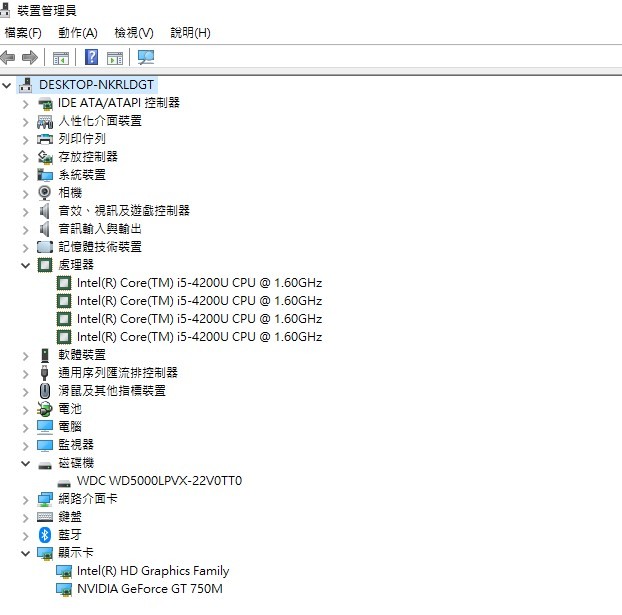
Task: Click the 列印佇列 printer icon
Action: (45, 139)
